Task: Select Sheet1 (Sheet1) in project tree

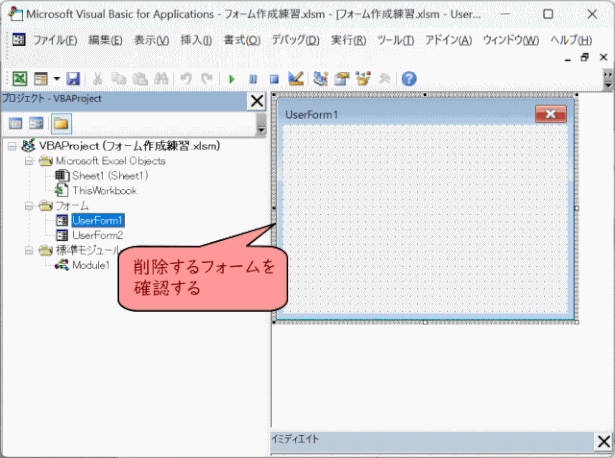Action: click(110, 176)
